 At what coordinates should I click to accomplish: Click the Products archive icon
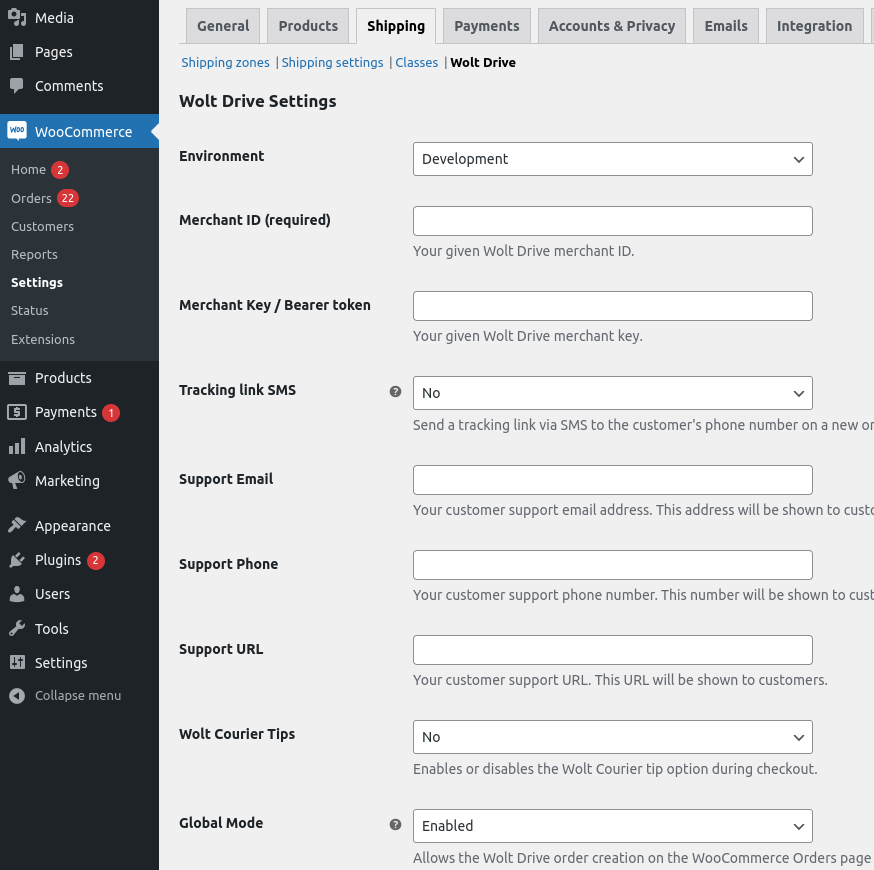click(17, 378)
